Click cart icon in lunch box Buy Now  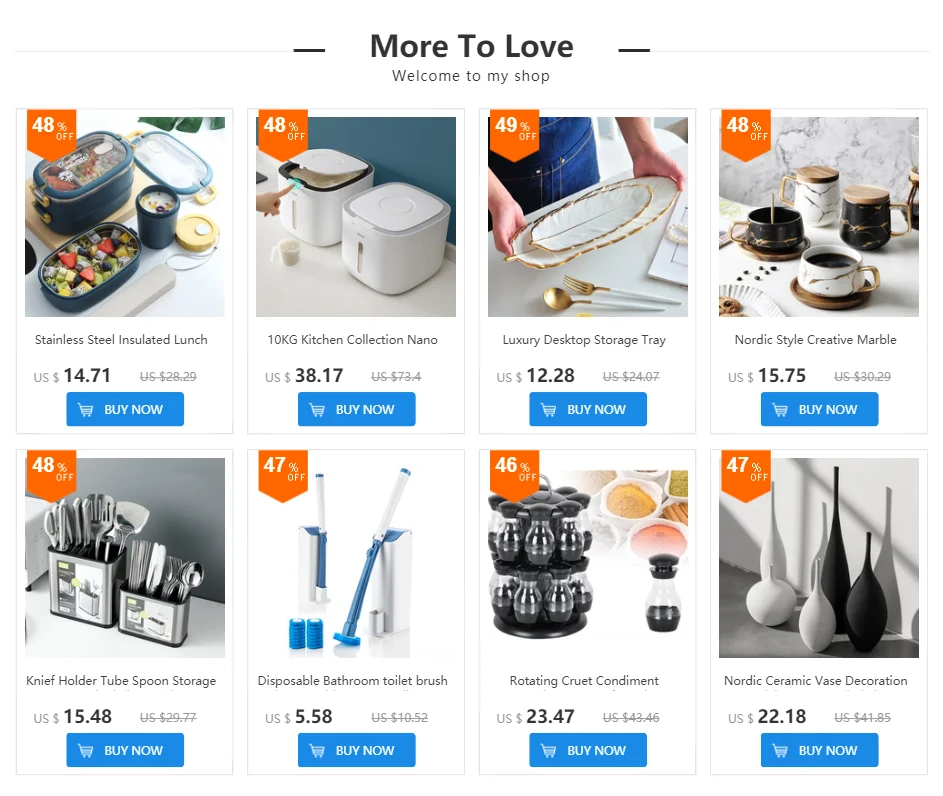click(x=86, y=410)
